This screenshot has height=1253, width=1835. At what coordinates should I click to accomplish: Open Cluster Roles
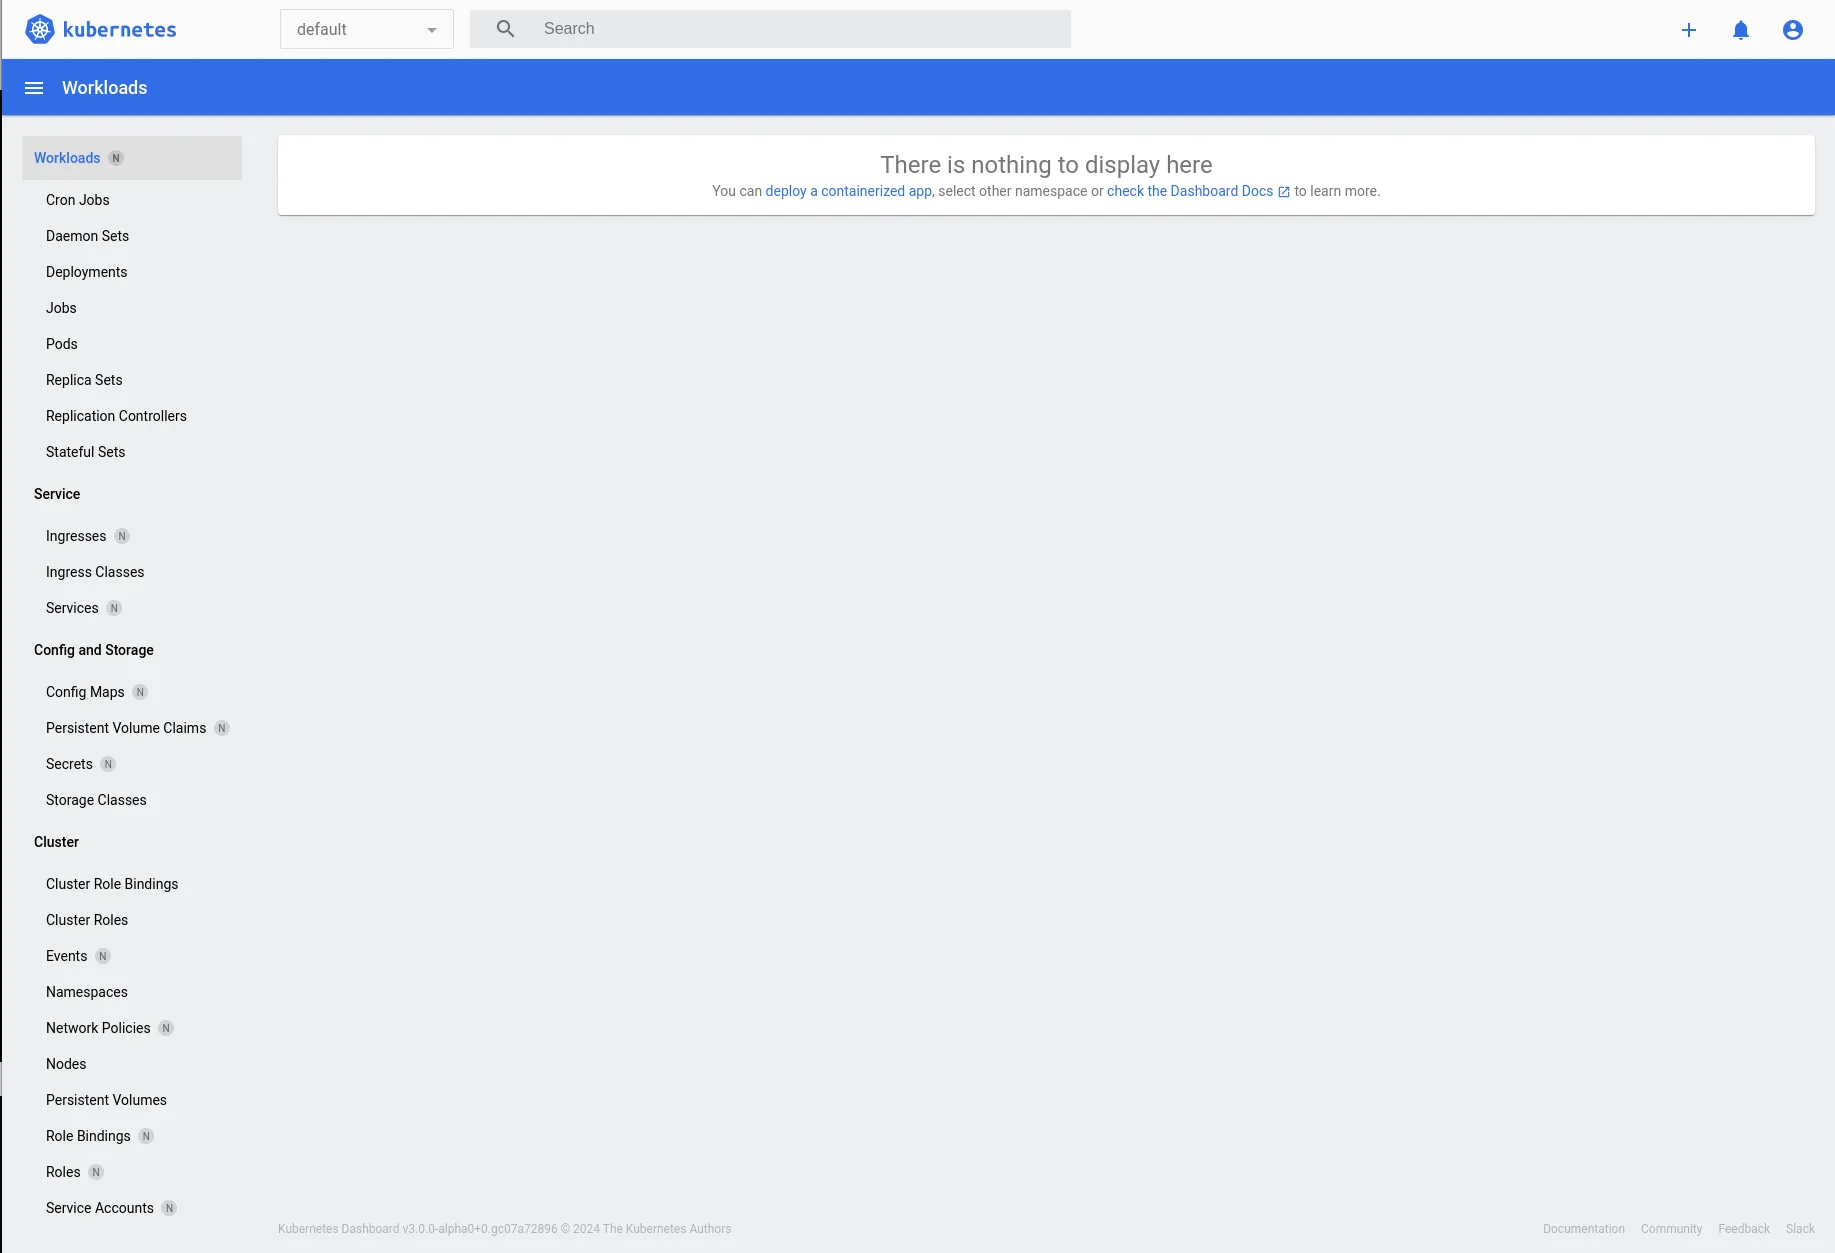87,920
